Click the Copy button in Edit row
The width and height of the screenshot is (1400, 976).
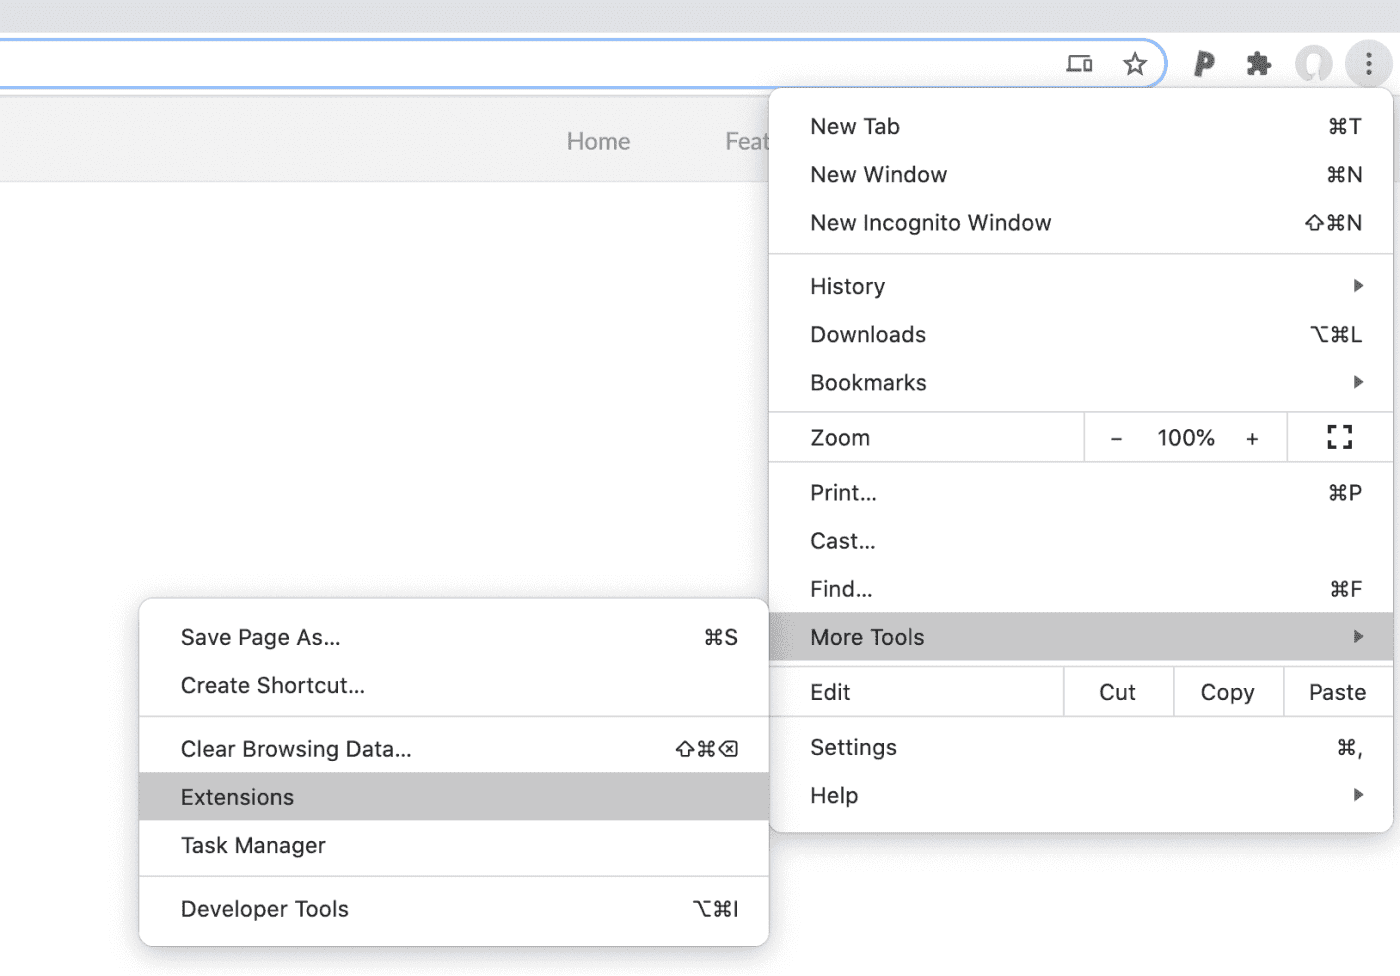pos(1227,692)
